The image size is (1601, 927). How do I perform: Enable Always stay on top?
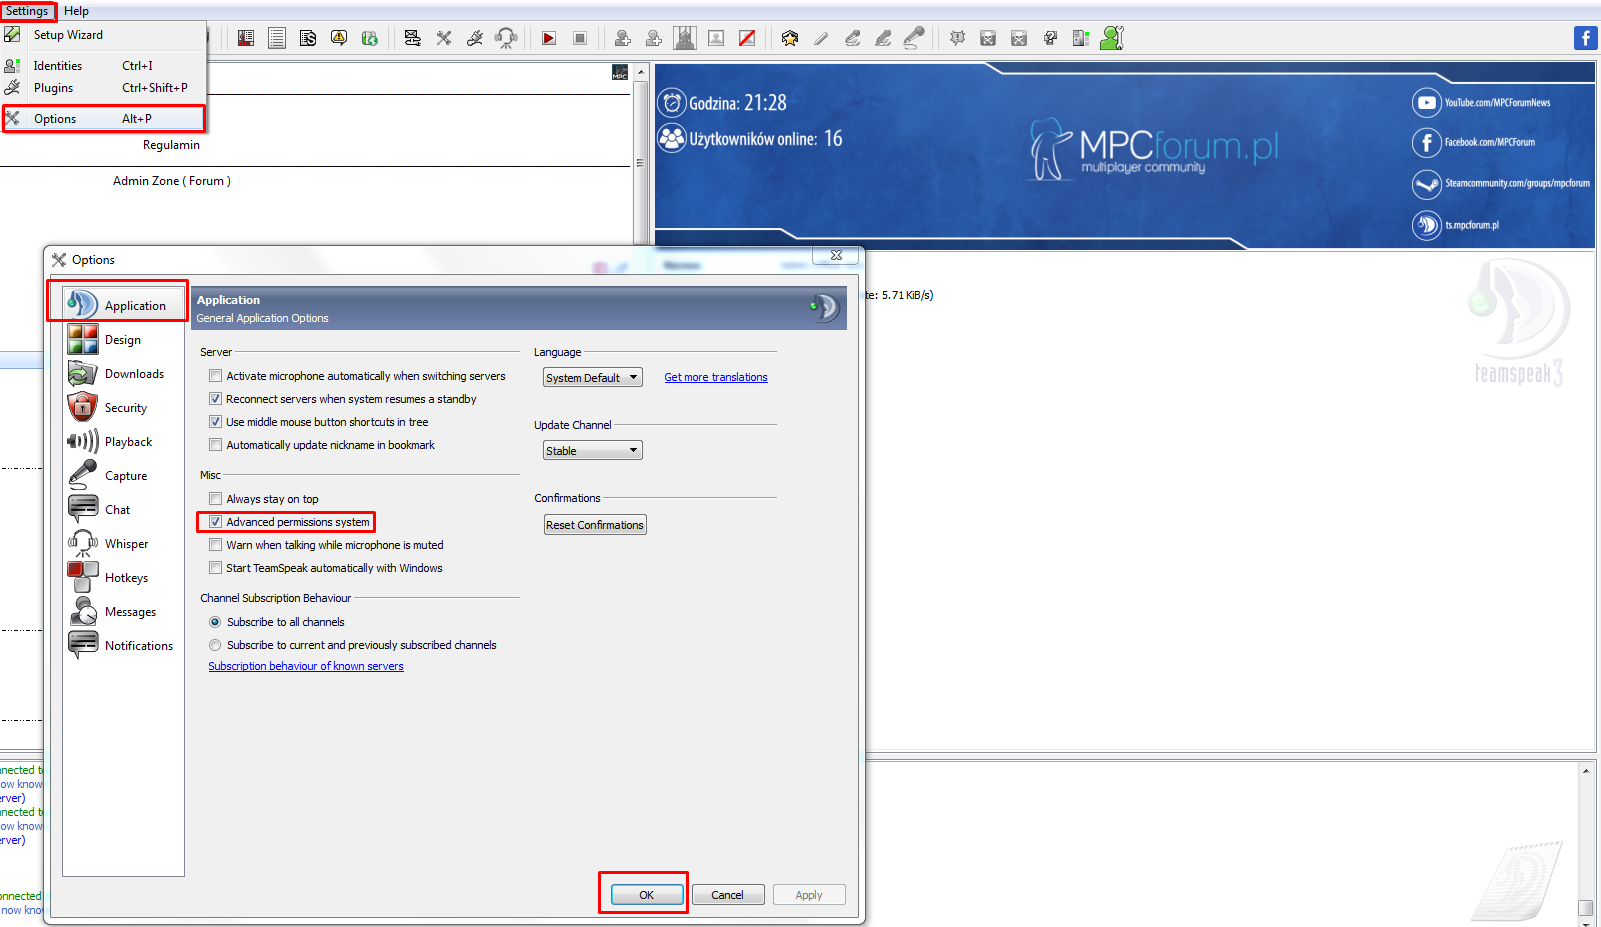215,499
